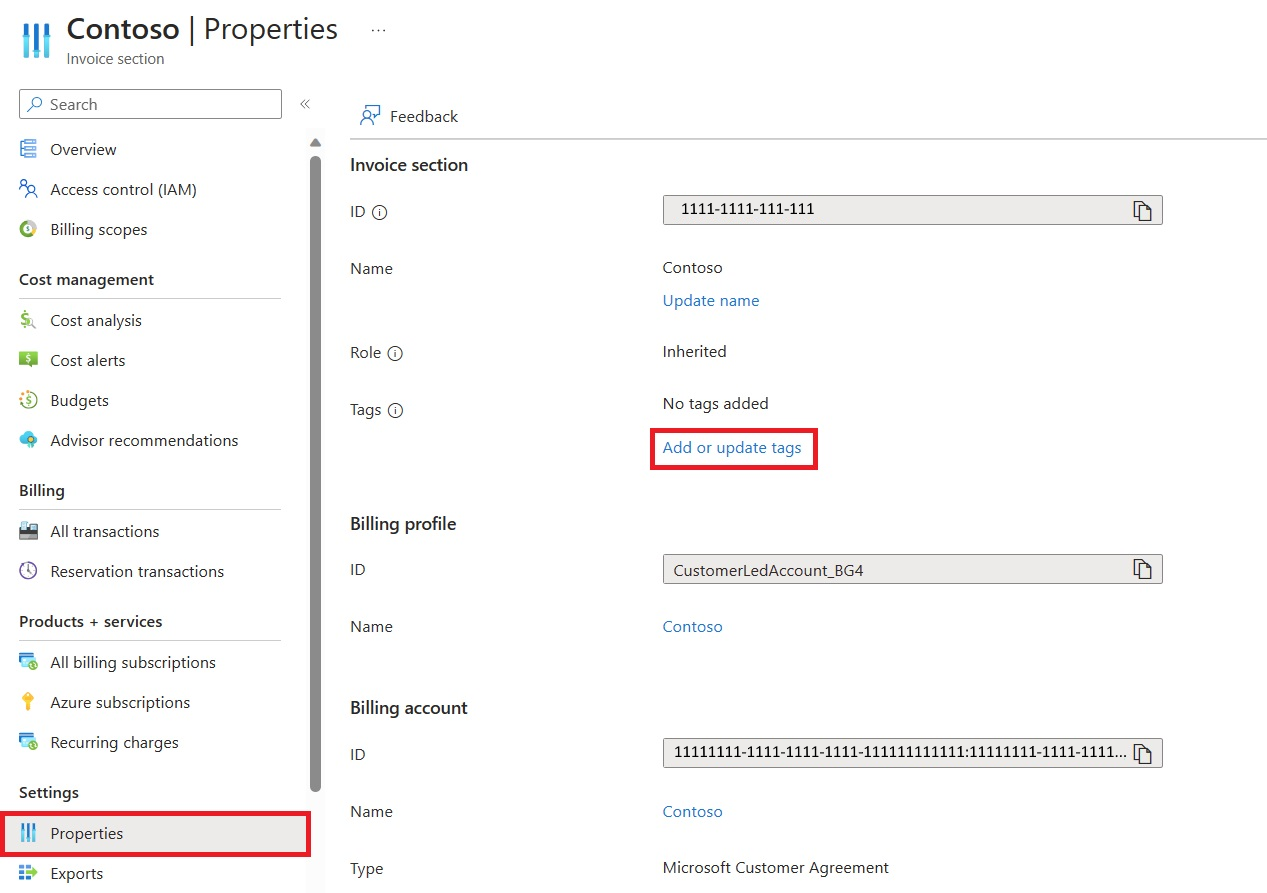Click 'Microsoft Customer Agreement' type value
The width and height of the screenshot is (1267, 893).
(775, 867)
